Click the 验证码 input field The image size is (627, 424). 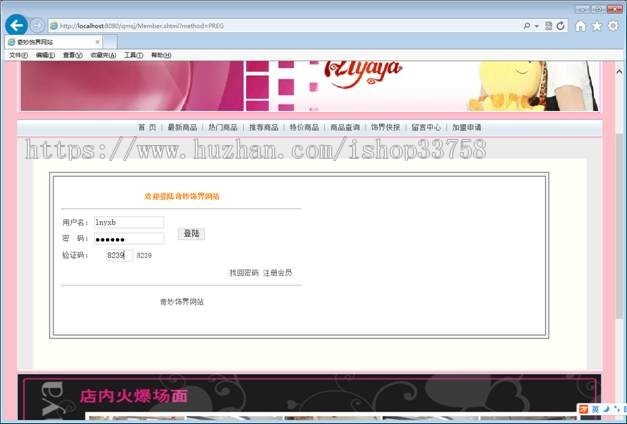pyautogui.click(x=120, y=255)
